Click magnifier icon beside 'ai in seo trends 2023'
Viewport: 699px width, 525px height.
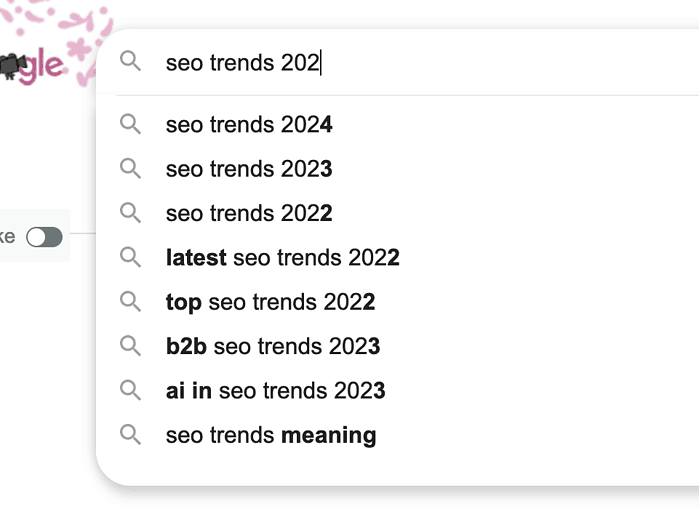(x=130, y=390)
